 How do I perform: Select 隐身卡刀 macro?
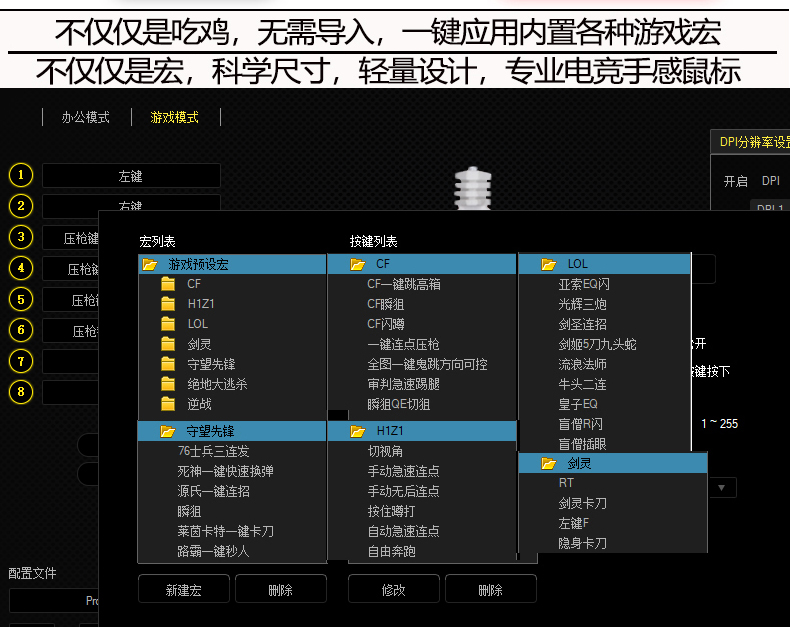pos(582,543)
